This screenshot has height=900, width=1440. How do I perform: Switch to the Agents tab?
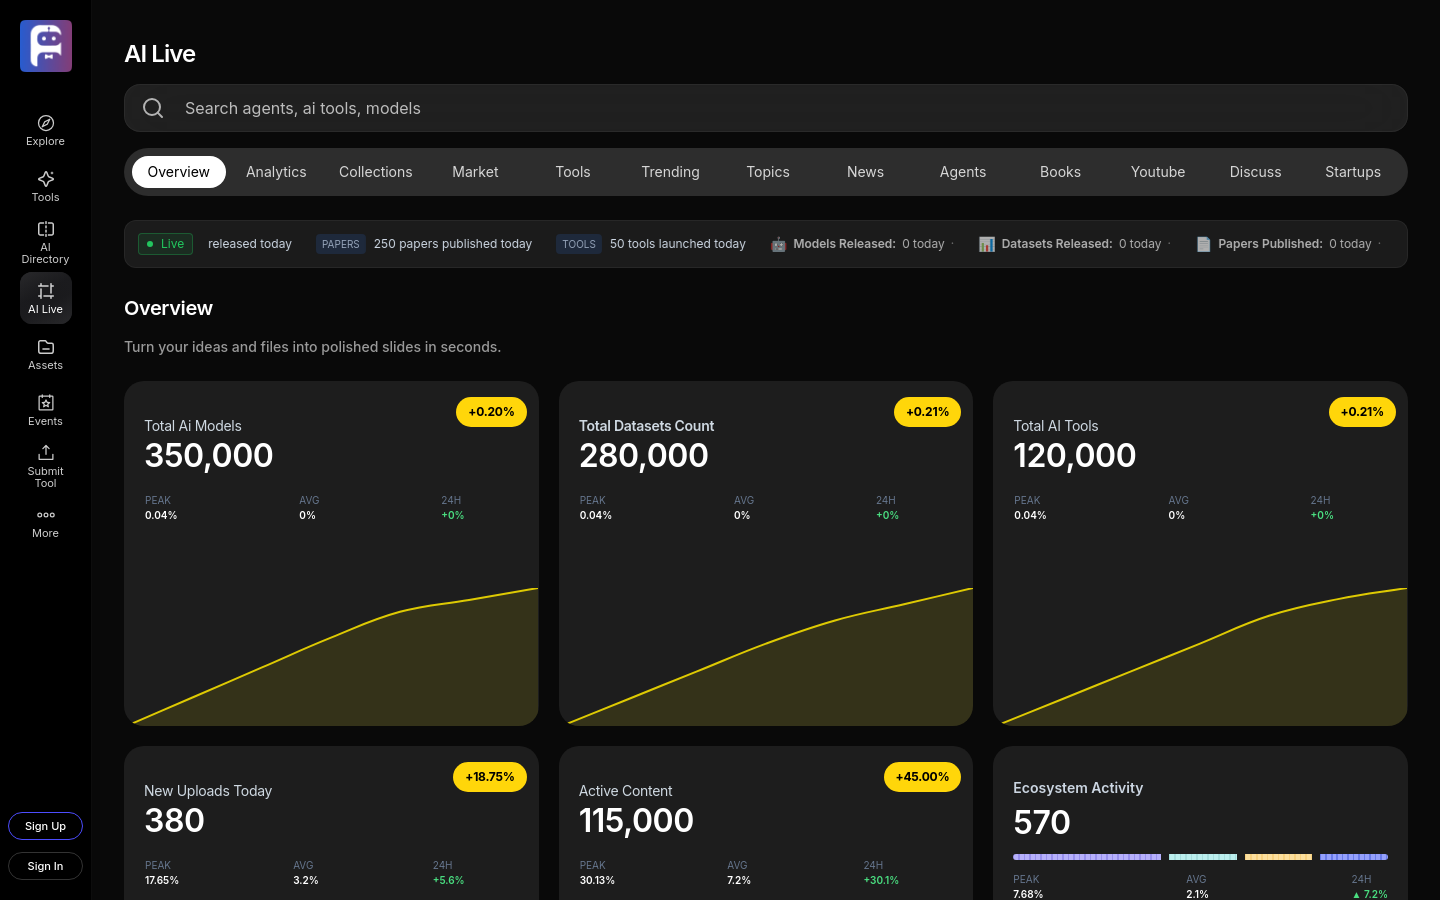(963, 172)
